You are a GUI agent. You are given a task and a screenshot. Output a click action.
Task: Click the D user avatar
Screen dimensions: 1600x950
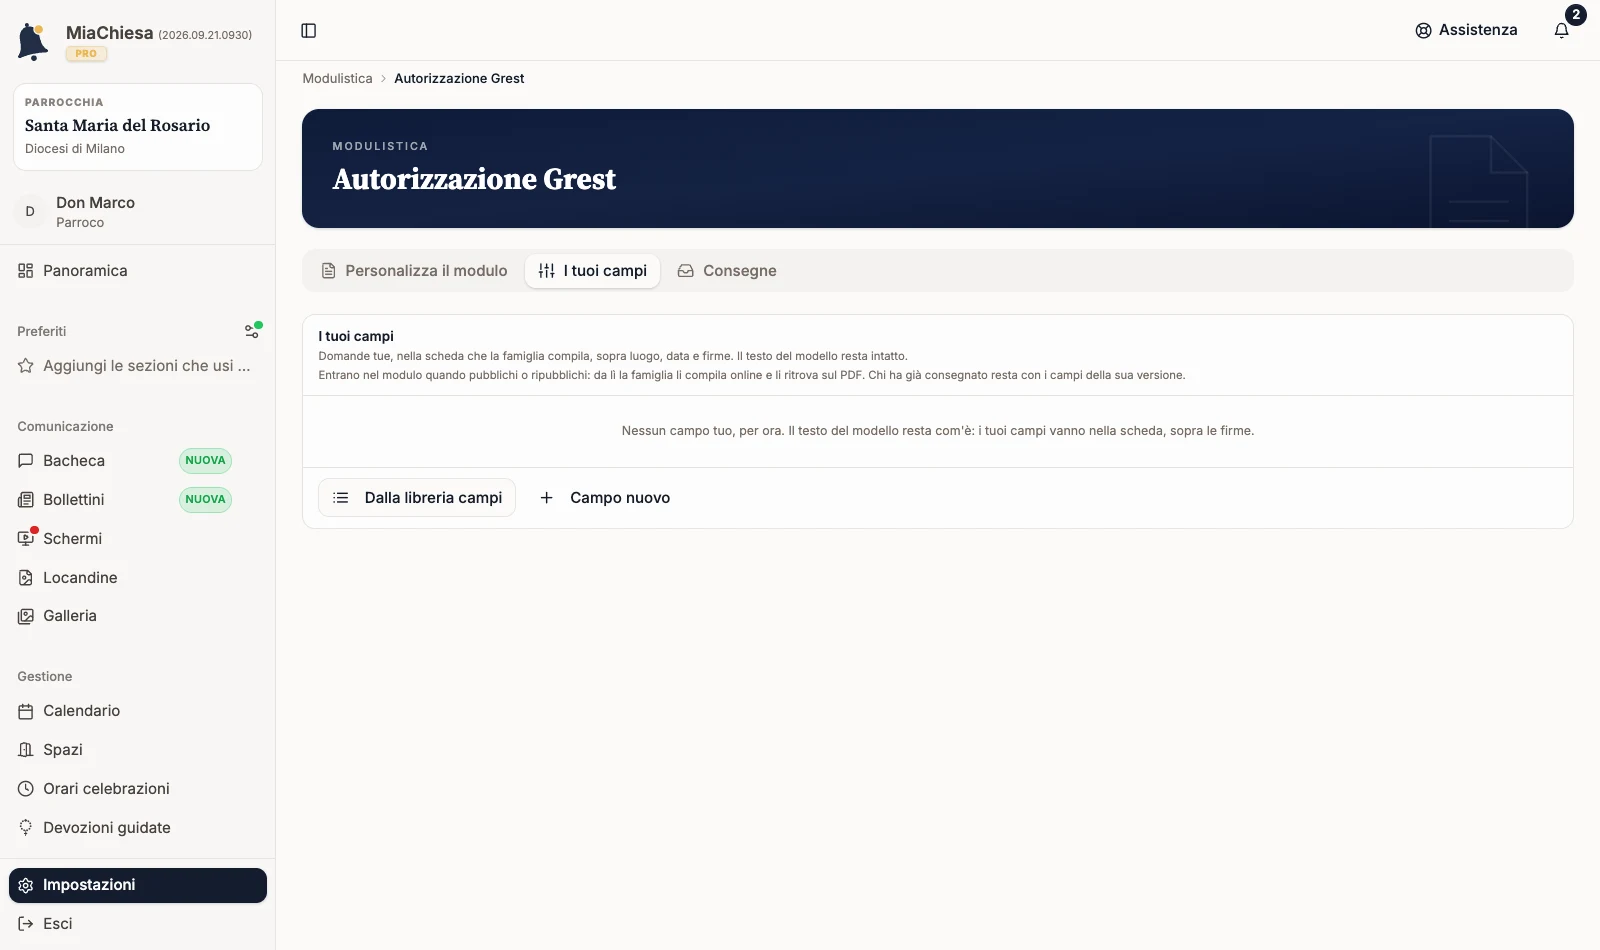coord(30,212)
